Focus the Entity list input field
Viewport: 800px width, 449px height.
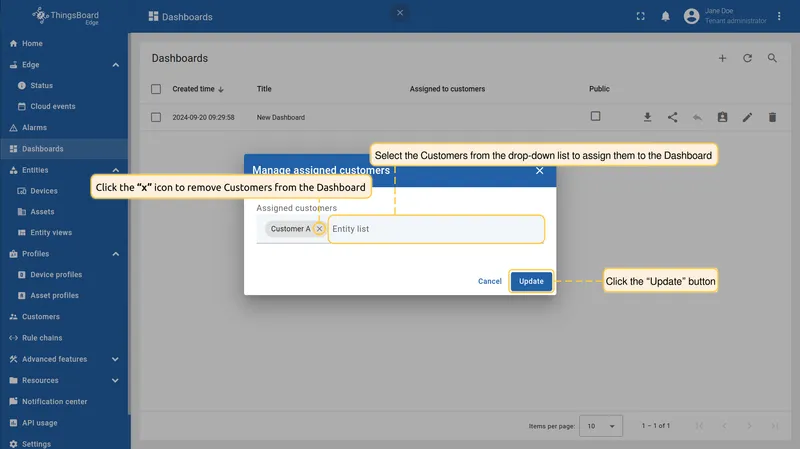tap(437, 229)
